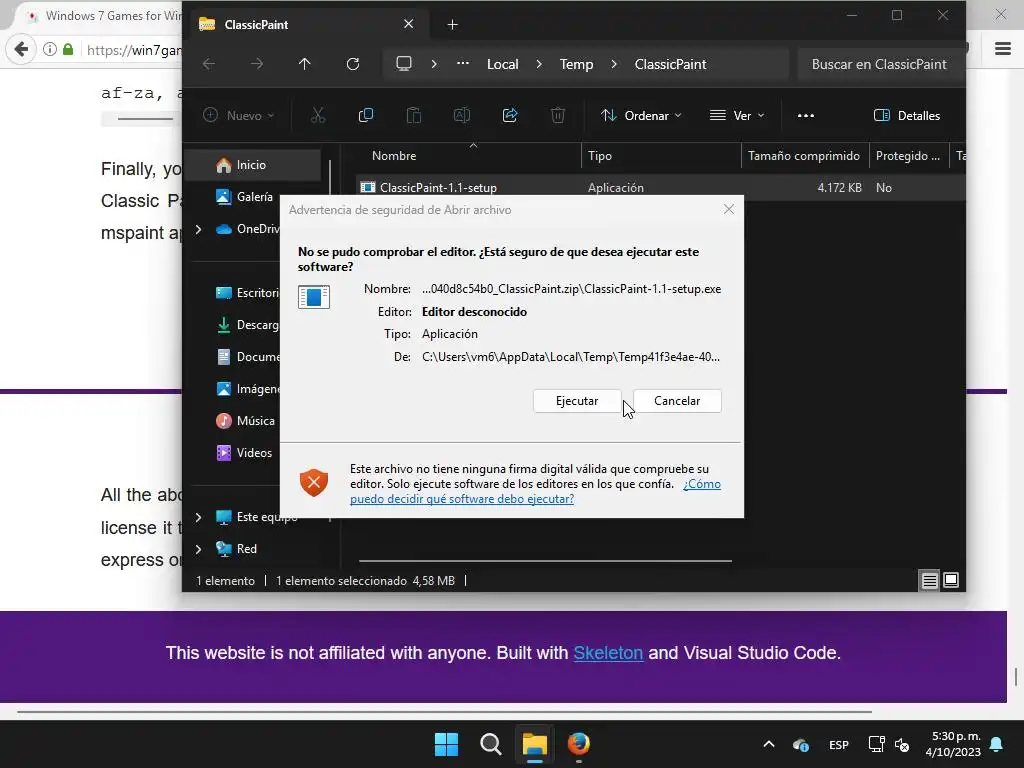Viewport: 1024px width, 768px height.
Task: Select the Local breadcrumb segment
Action: coord(503,64)
